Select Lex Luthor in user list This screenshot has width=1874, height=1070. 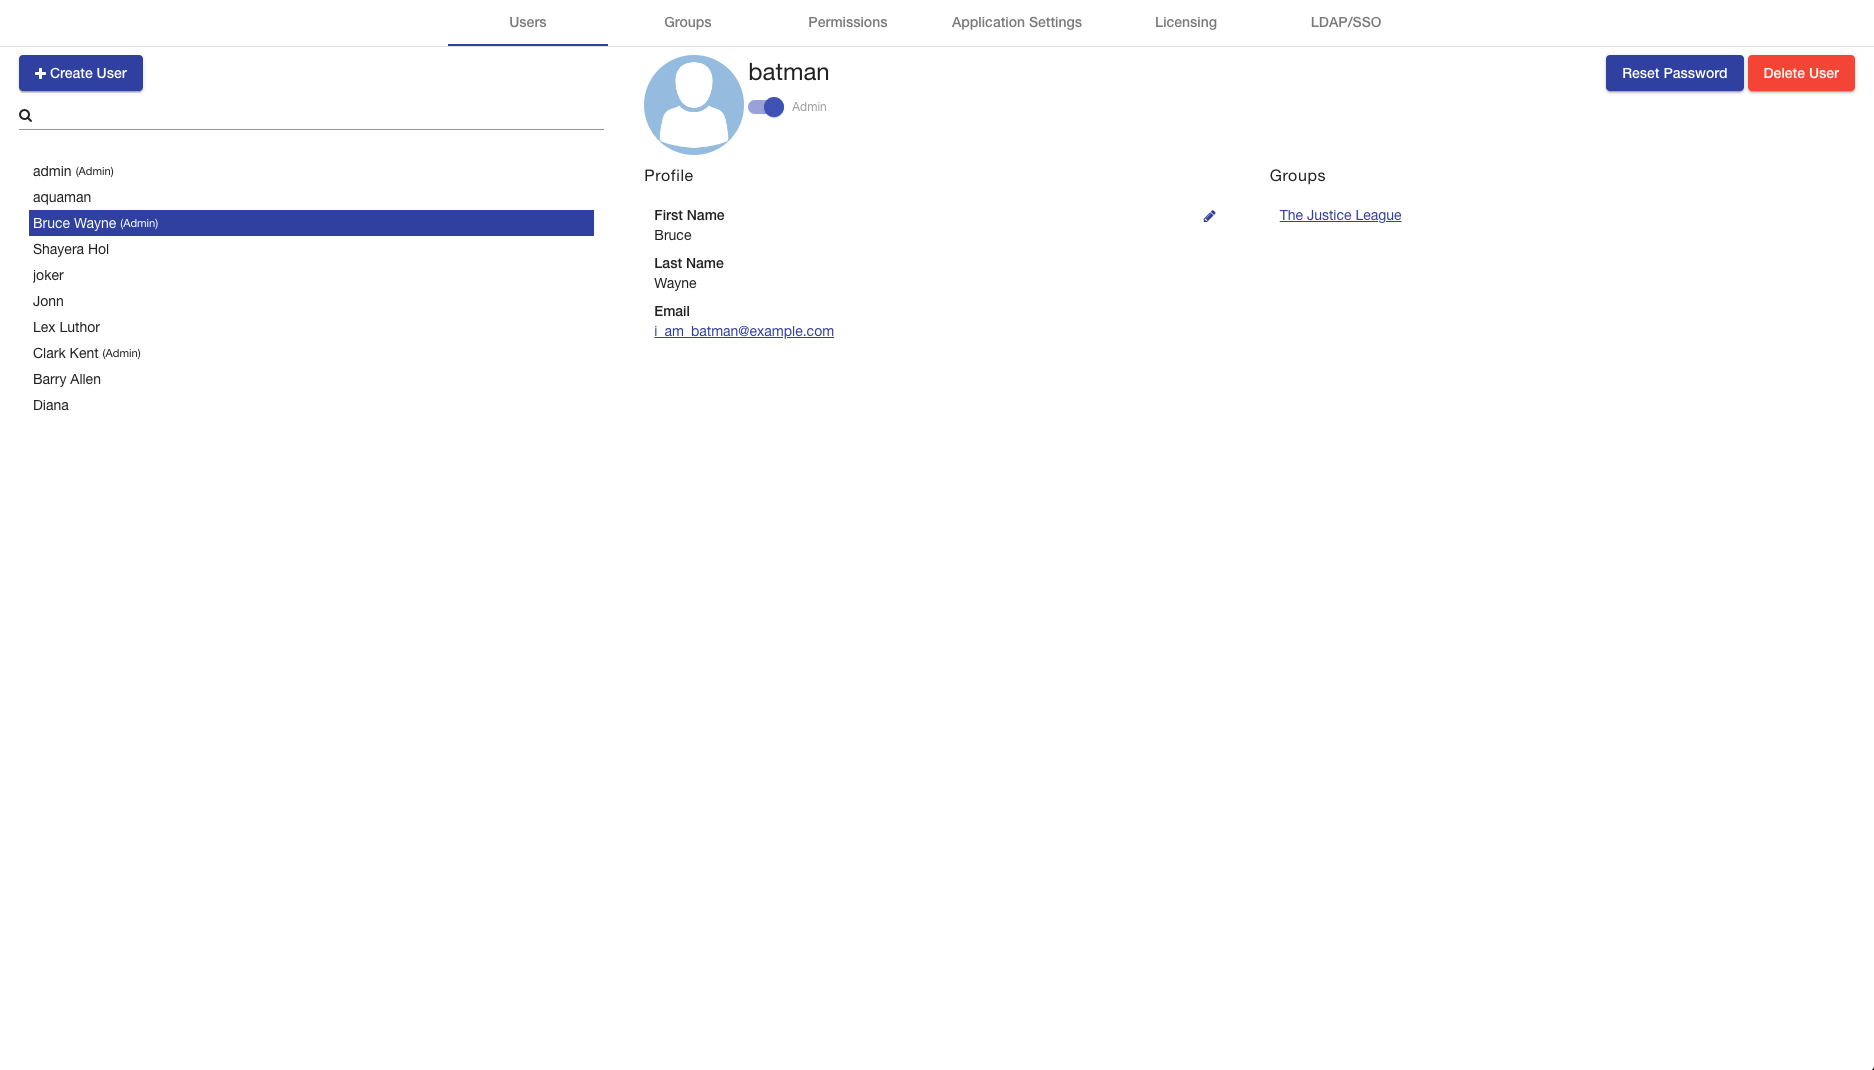pos(311,327)
